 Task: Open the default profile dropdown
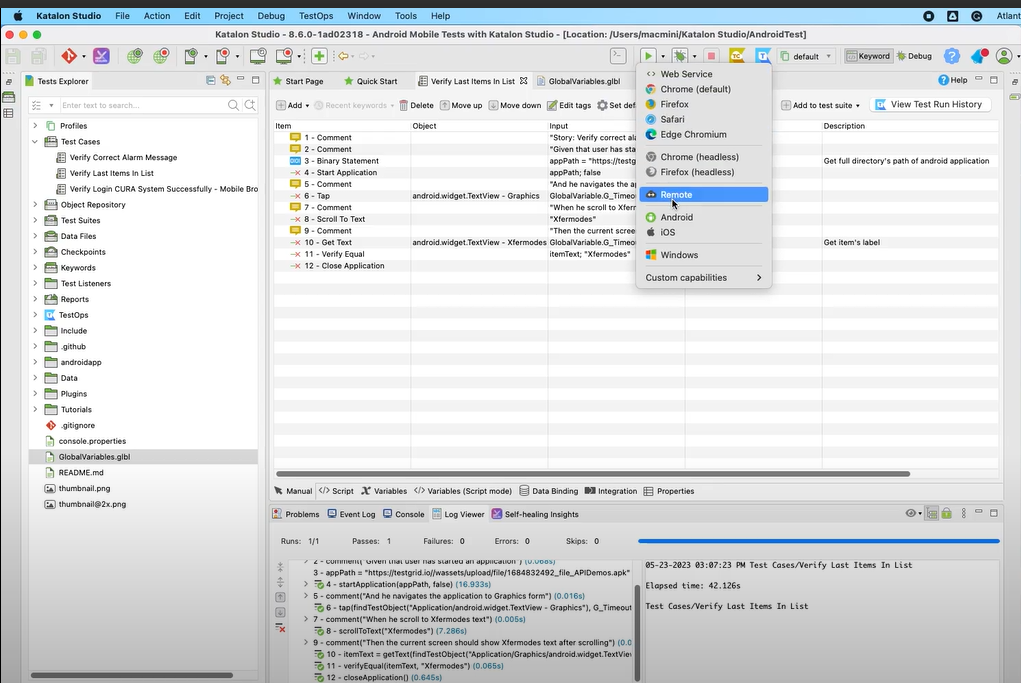(x=806, y=56)
